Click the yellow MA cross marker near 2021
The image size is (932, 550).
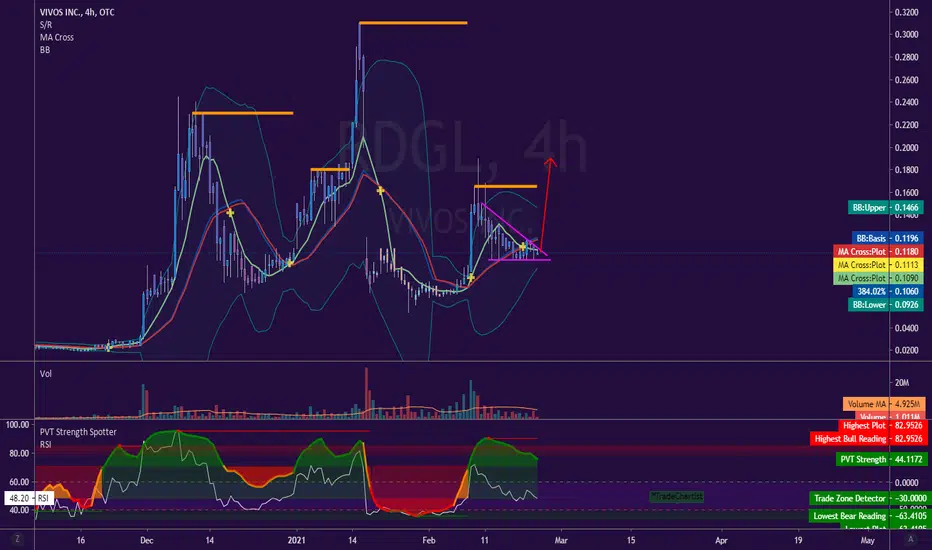[x=289, y=262]
